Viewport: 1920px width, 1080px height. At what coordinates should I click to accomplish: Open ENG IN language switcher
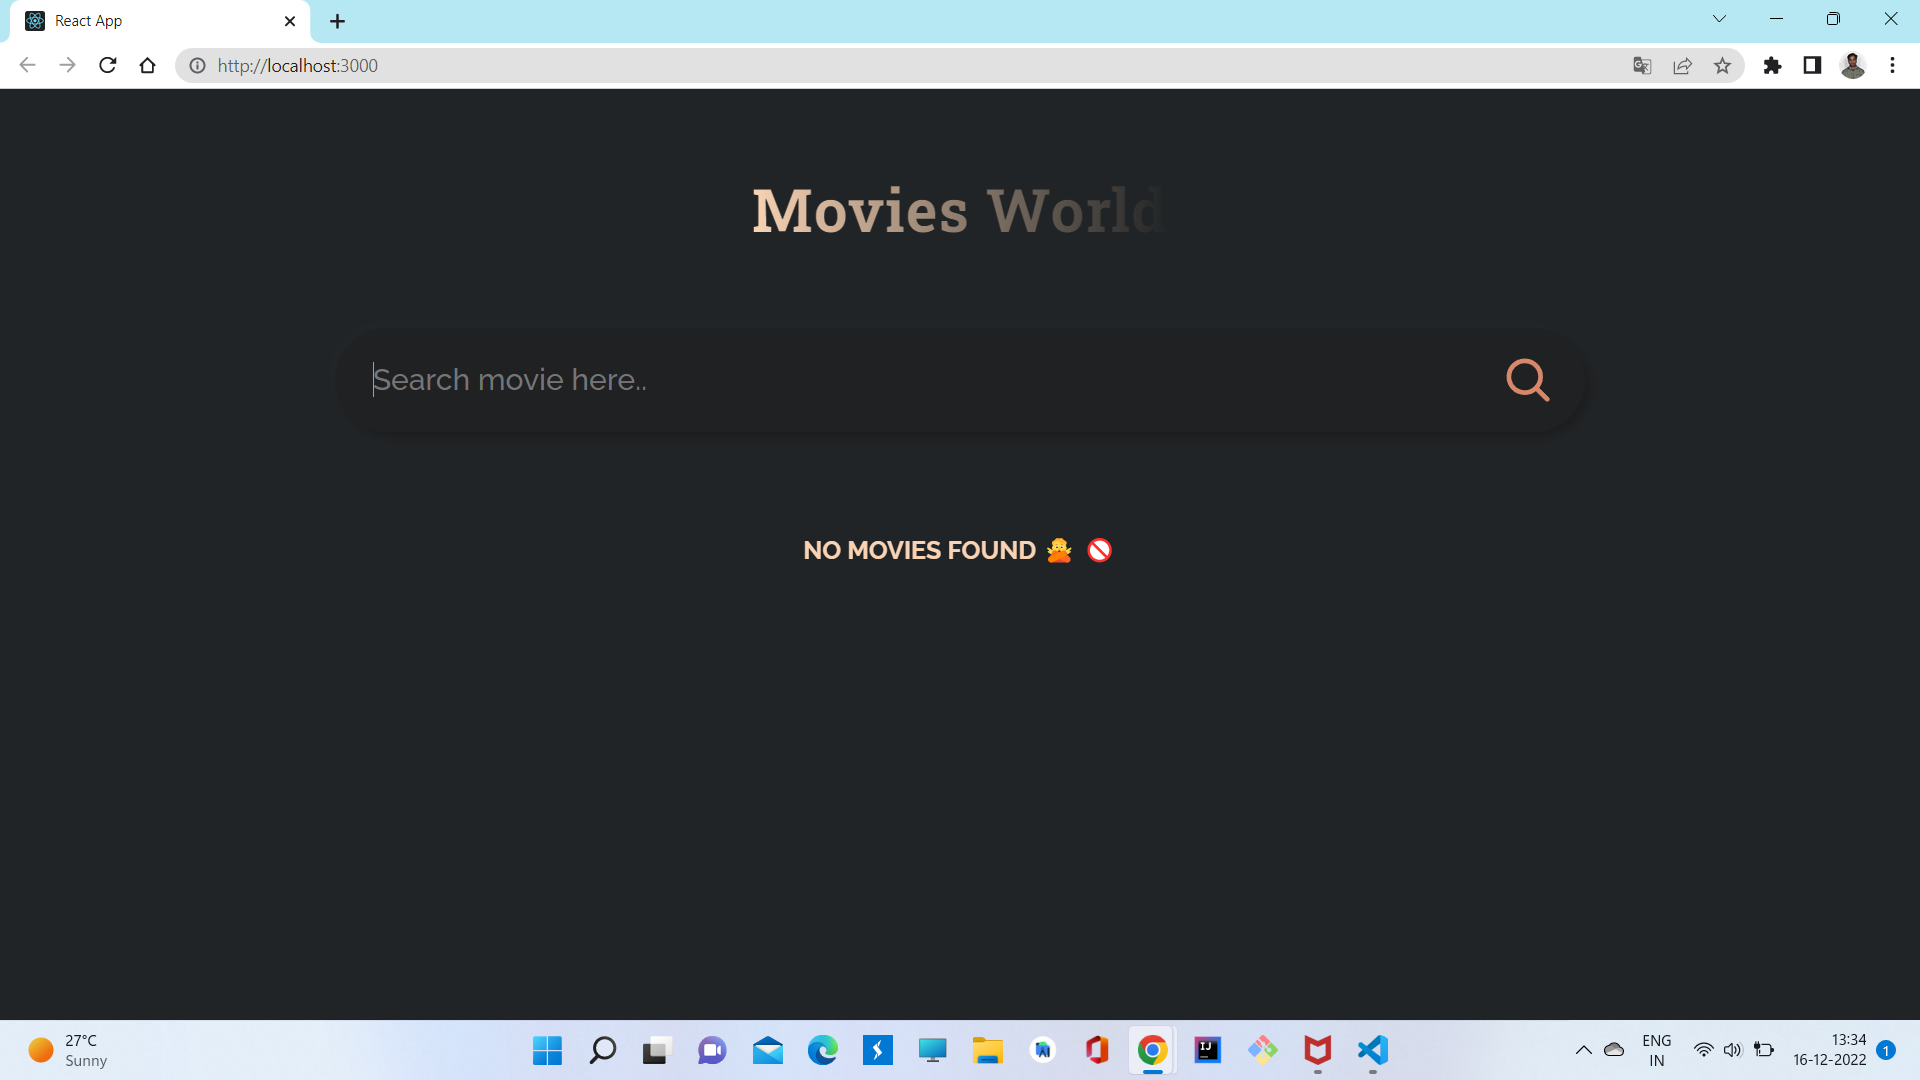click(1656, 1050)
